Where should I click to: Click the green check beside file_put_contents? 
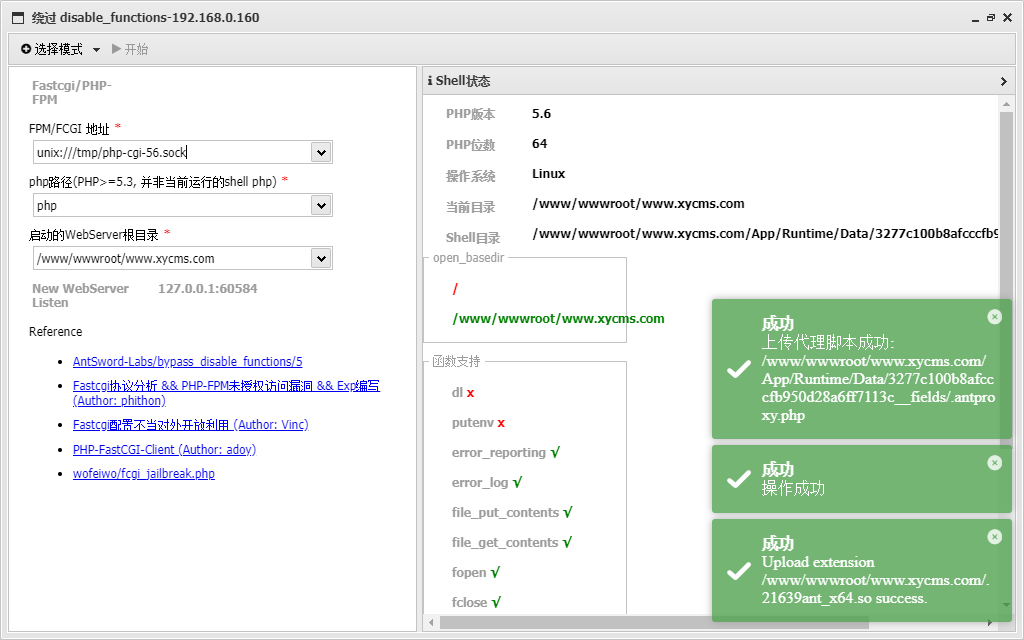568,513
